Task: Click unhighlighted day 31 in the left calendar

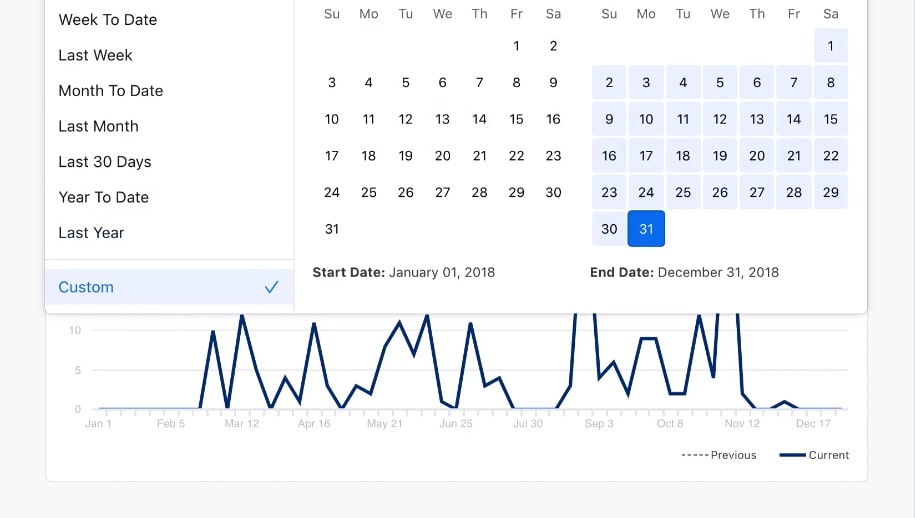Action: click(332, 229)
